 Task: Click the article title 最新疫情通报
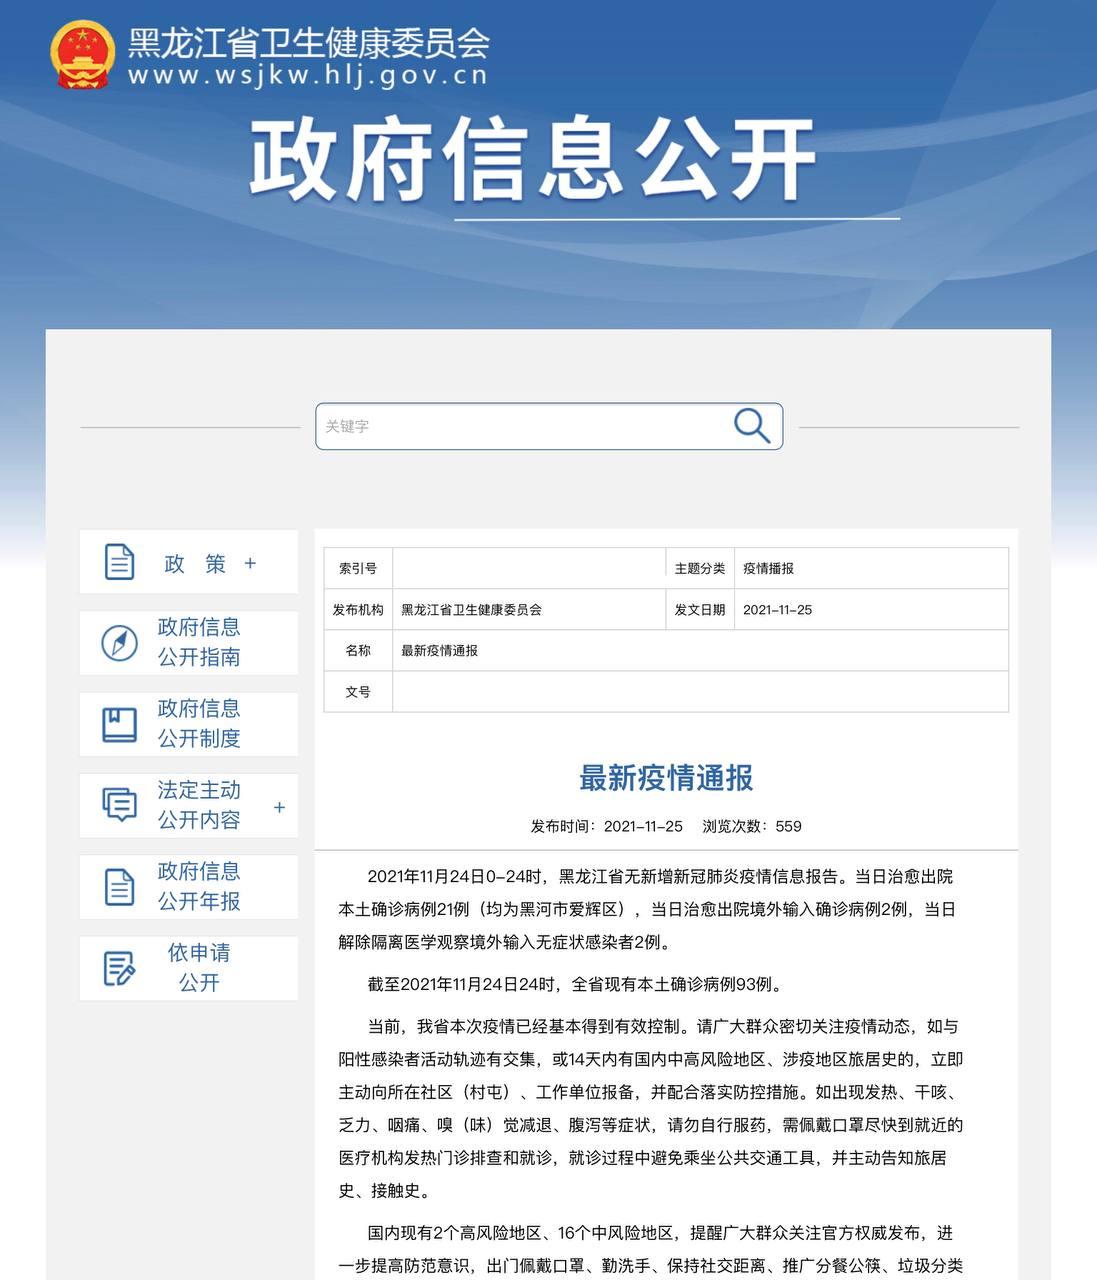click(666, 778)
